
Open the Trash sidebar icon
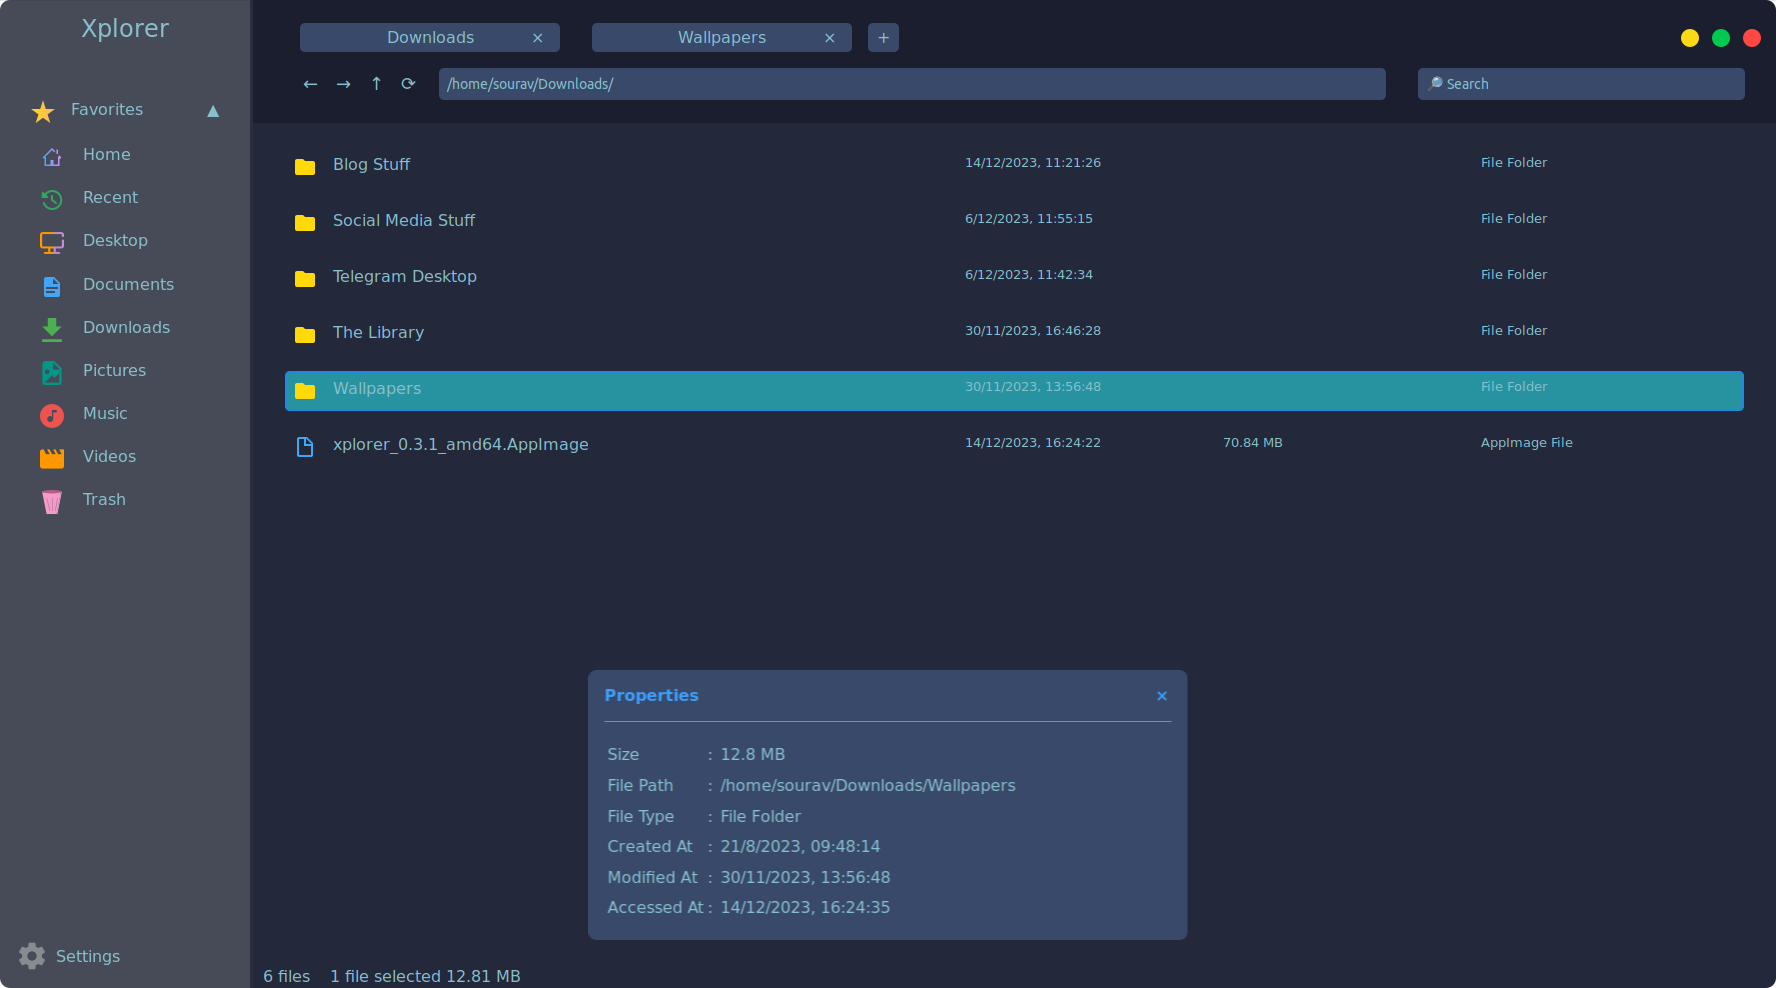click(x=52, y=500)
